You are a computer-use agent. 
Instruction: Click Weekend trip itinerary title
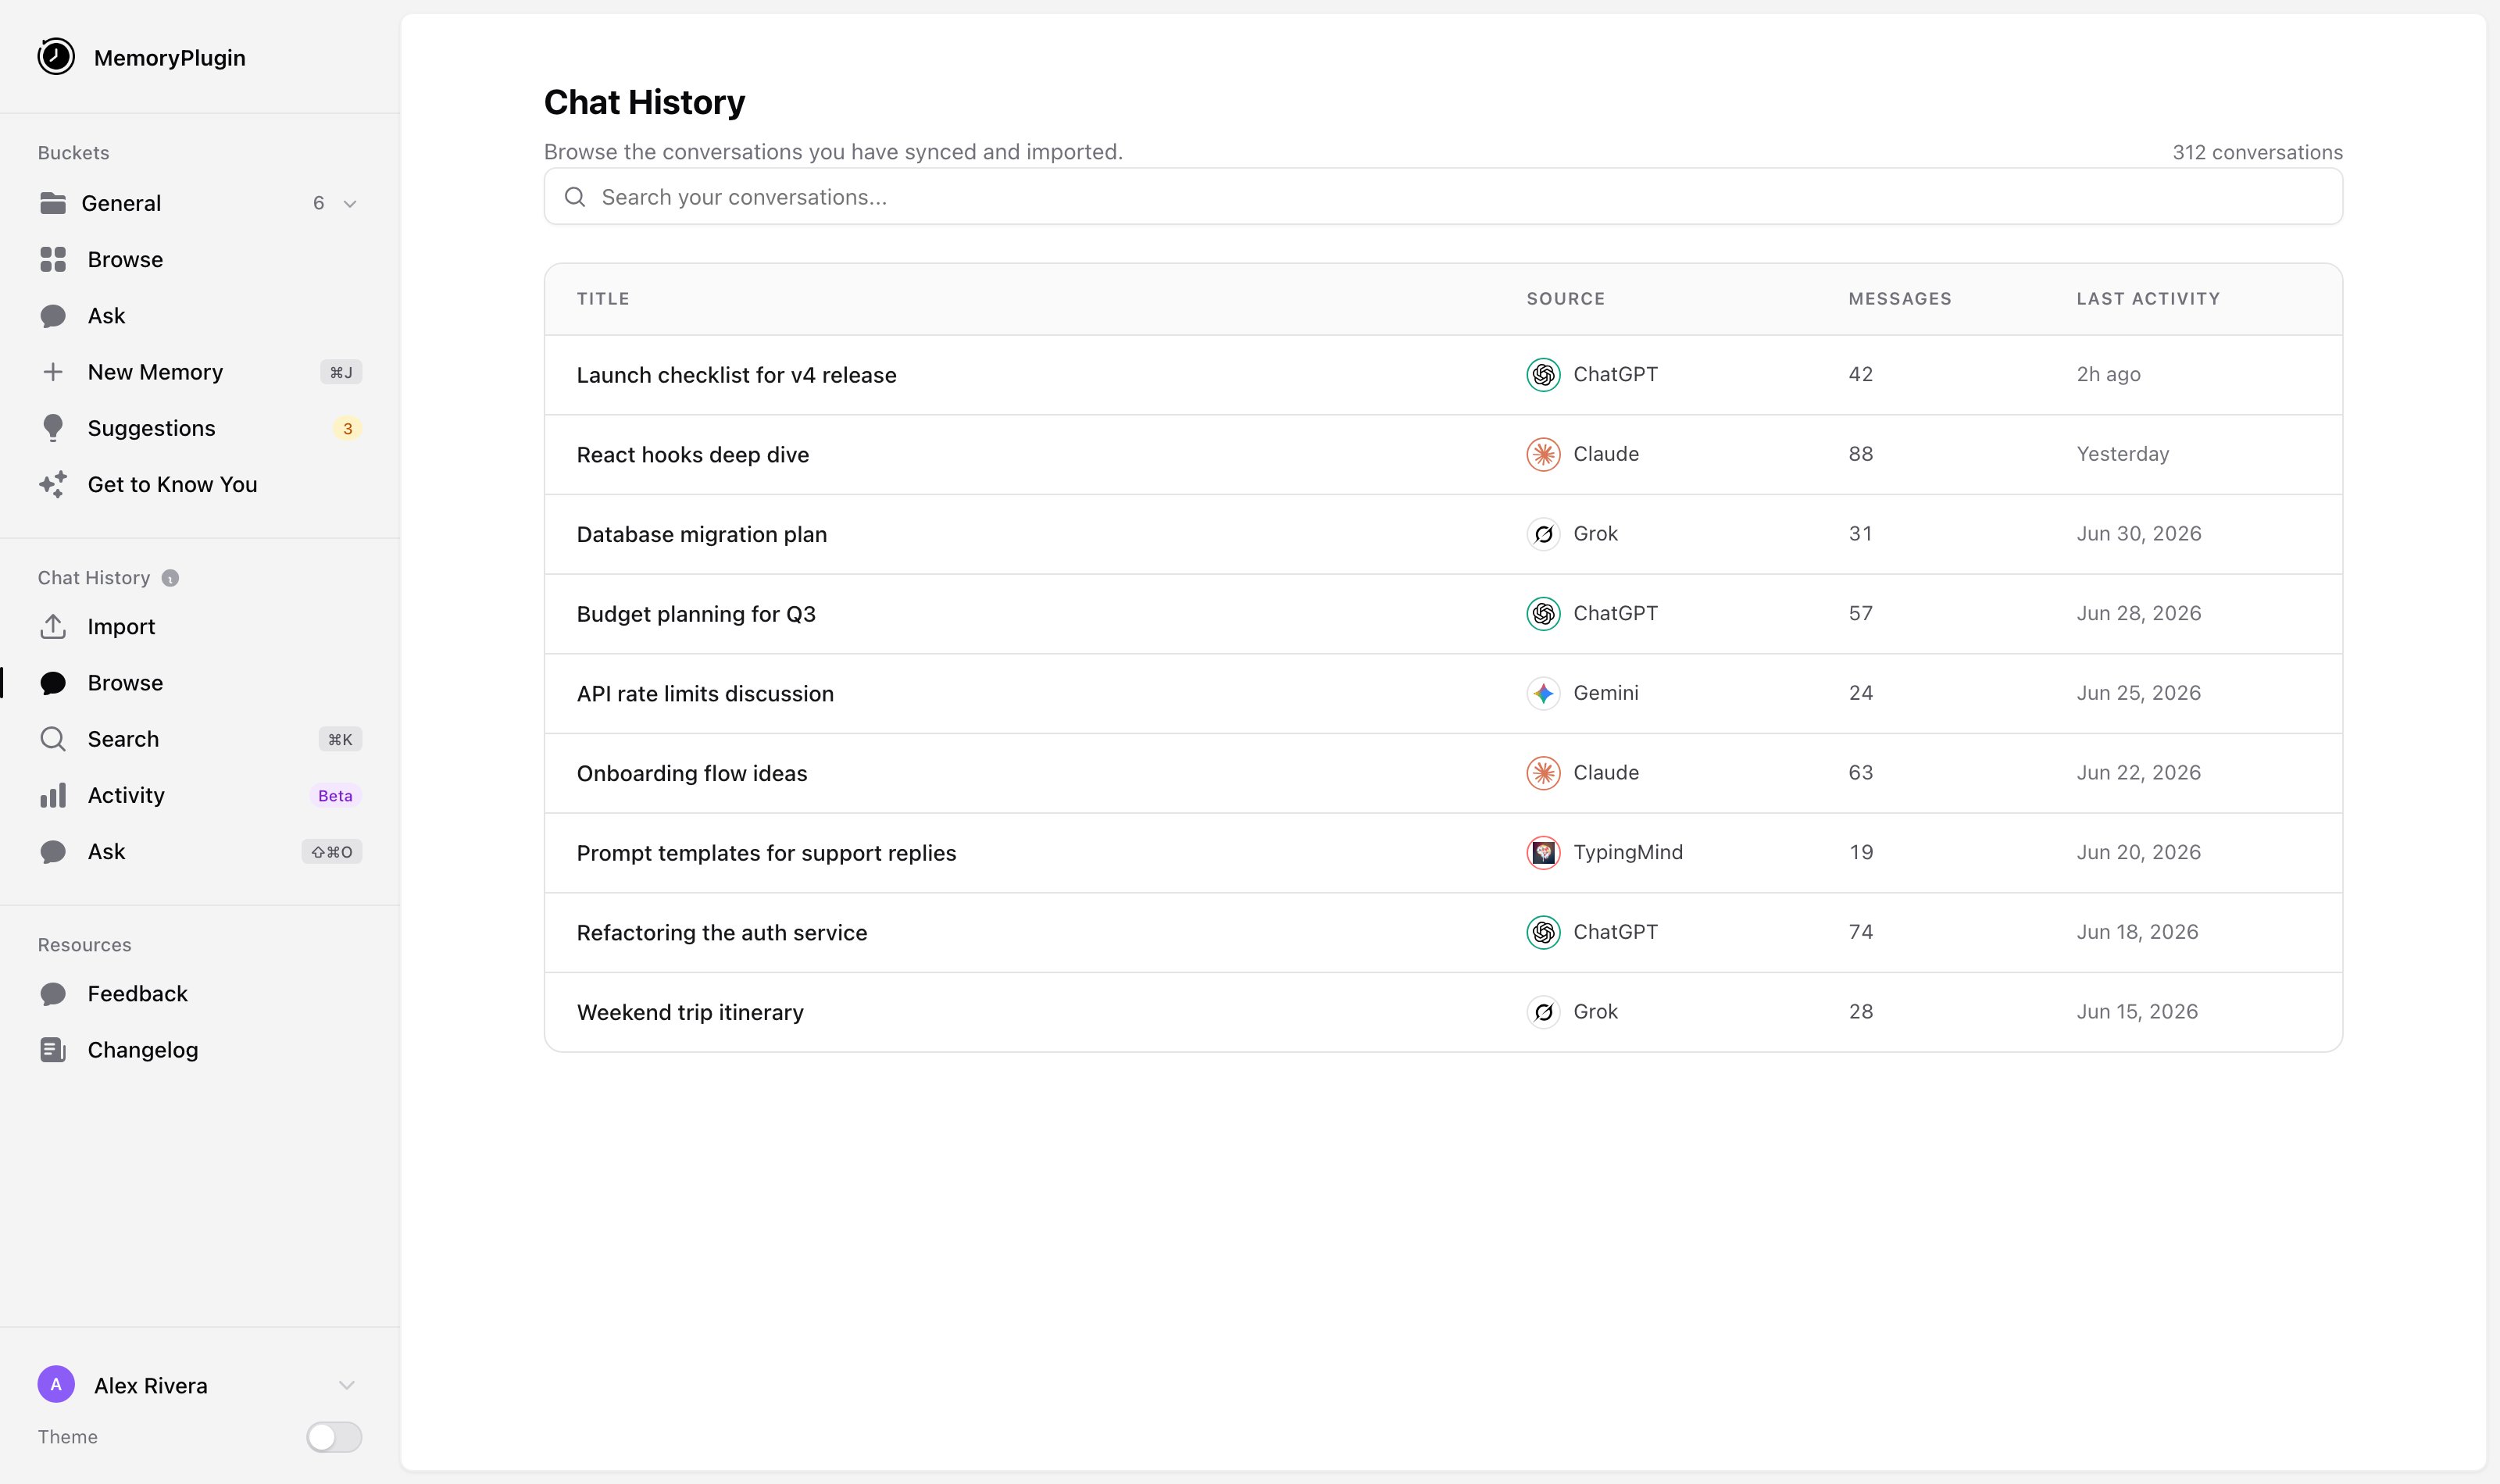pyautogui.click(x=690, y=1012)
